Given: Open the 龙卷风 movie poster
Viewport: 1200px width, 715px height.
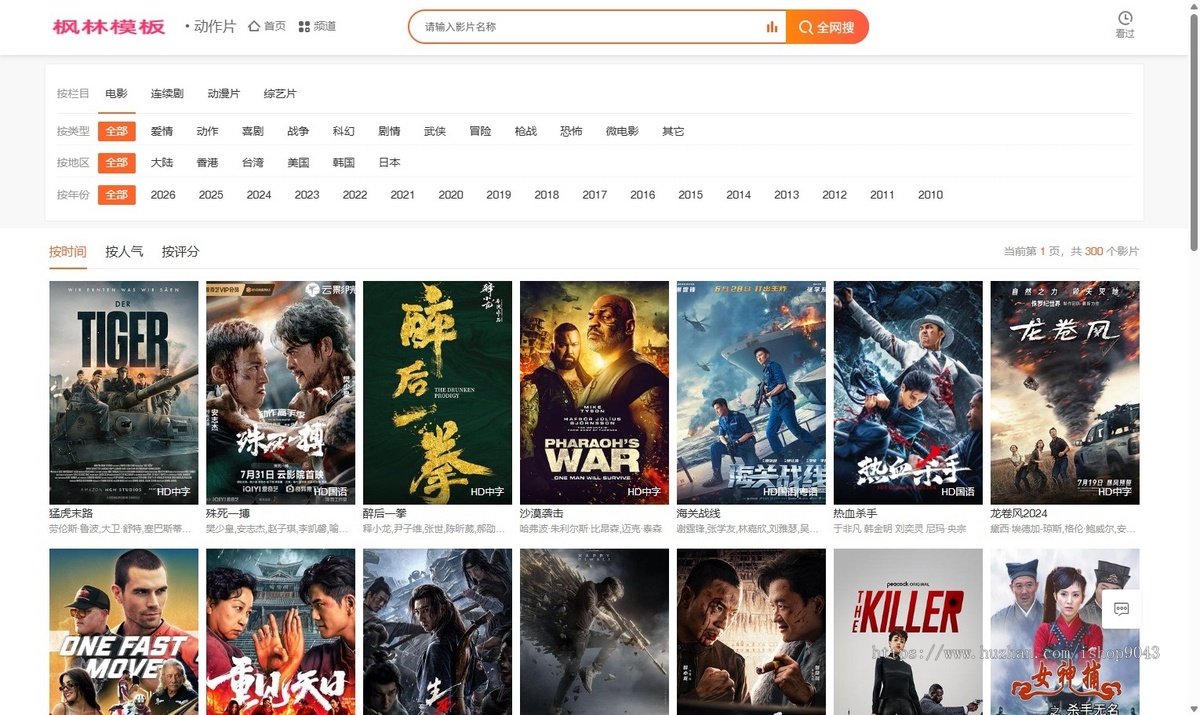Looking at the screenshot, I should tap(1065, 392).
